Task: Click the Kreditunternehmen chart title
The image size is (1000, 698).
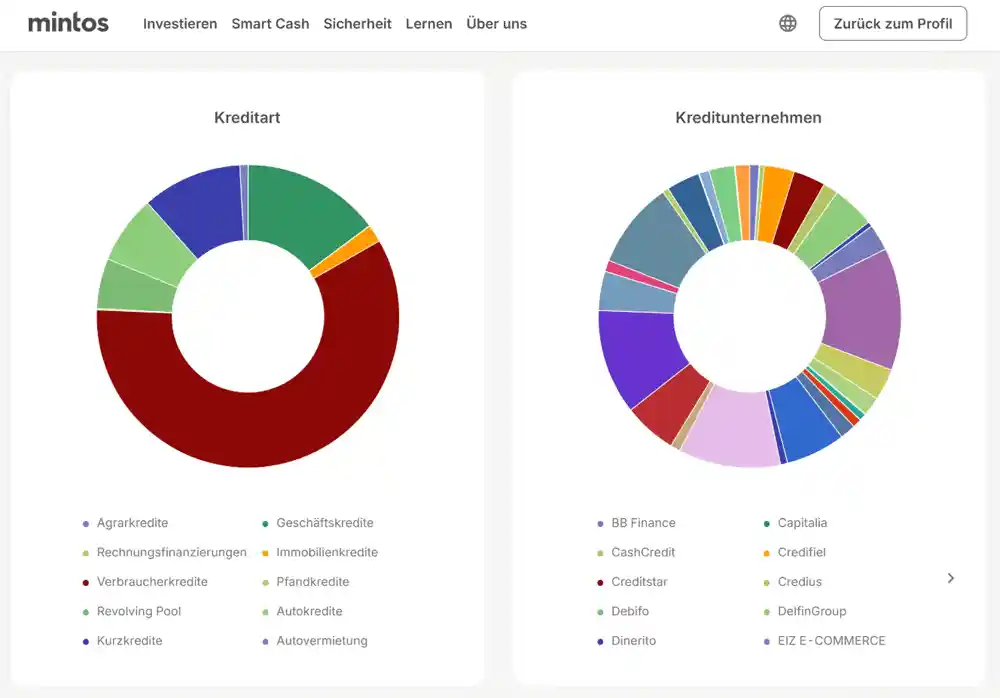Action: [x=749, y=117]
